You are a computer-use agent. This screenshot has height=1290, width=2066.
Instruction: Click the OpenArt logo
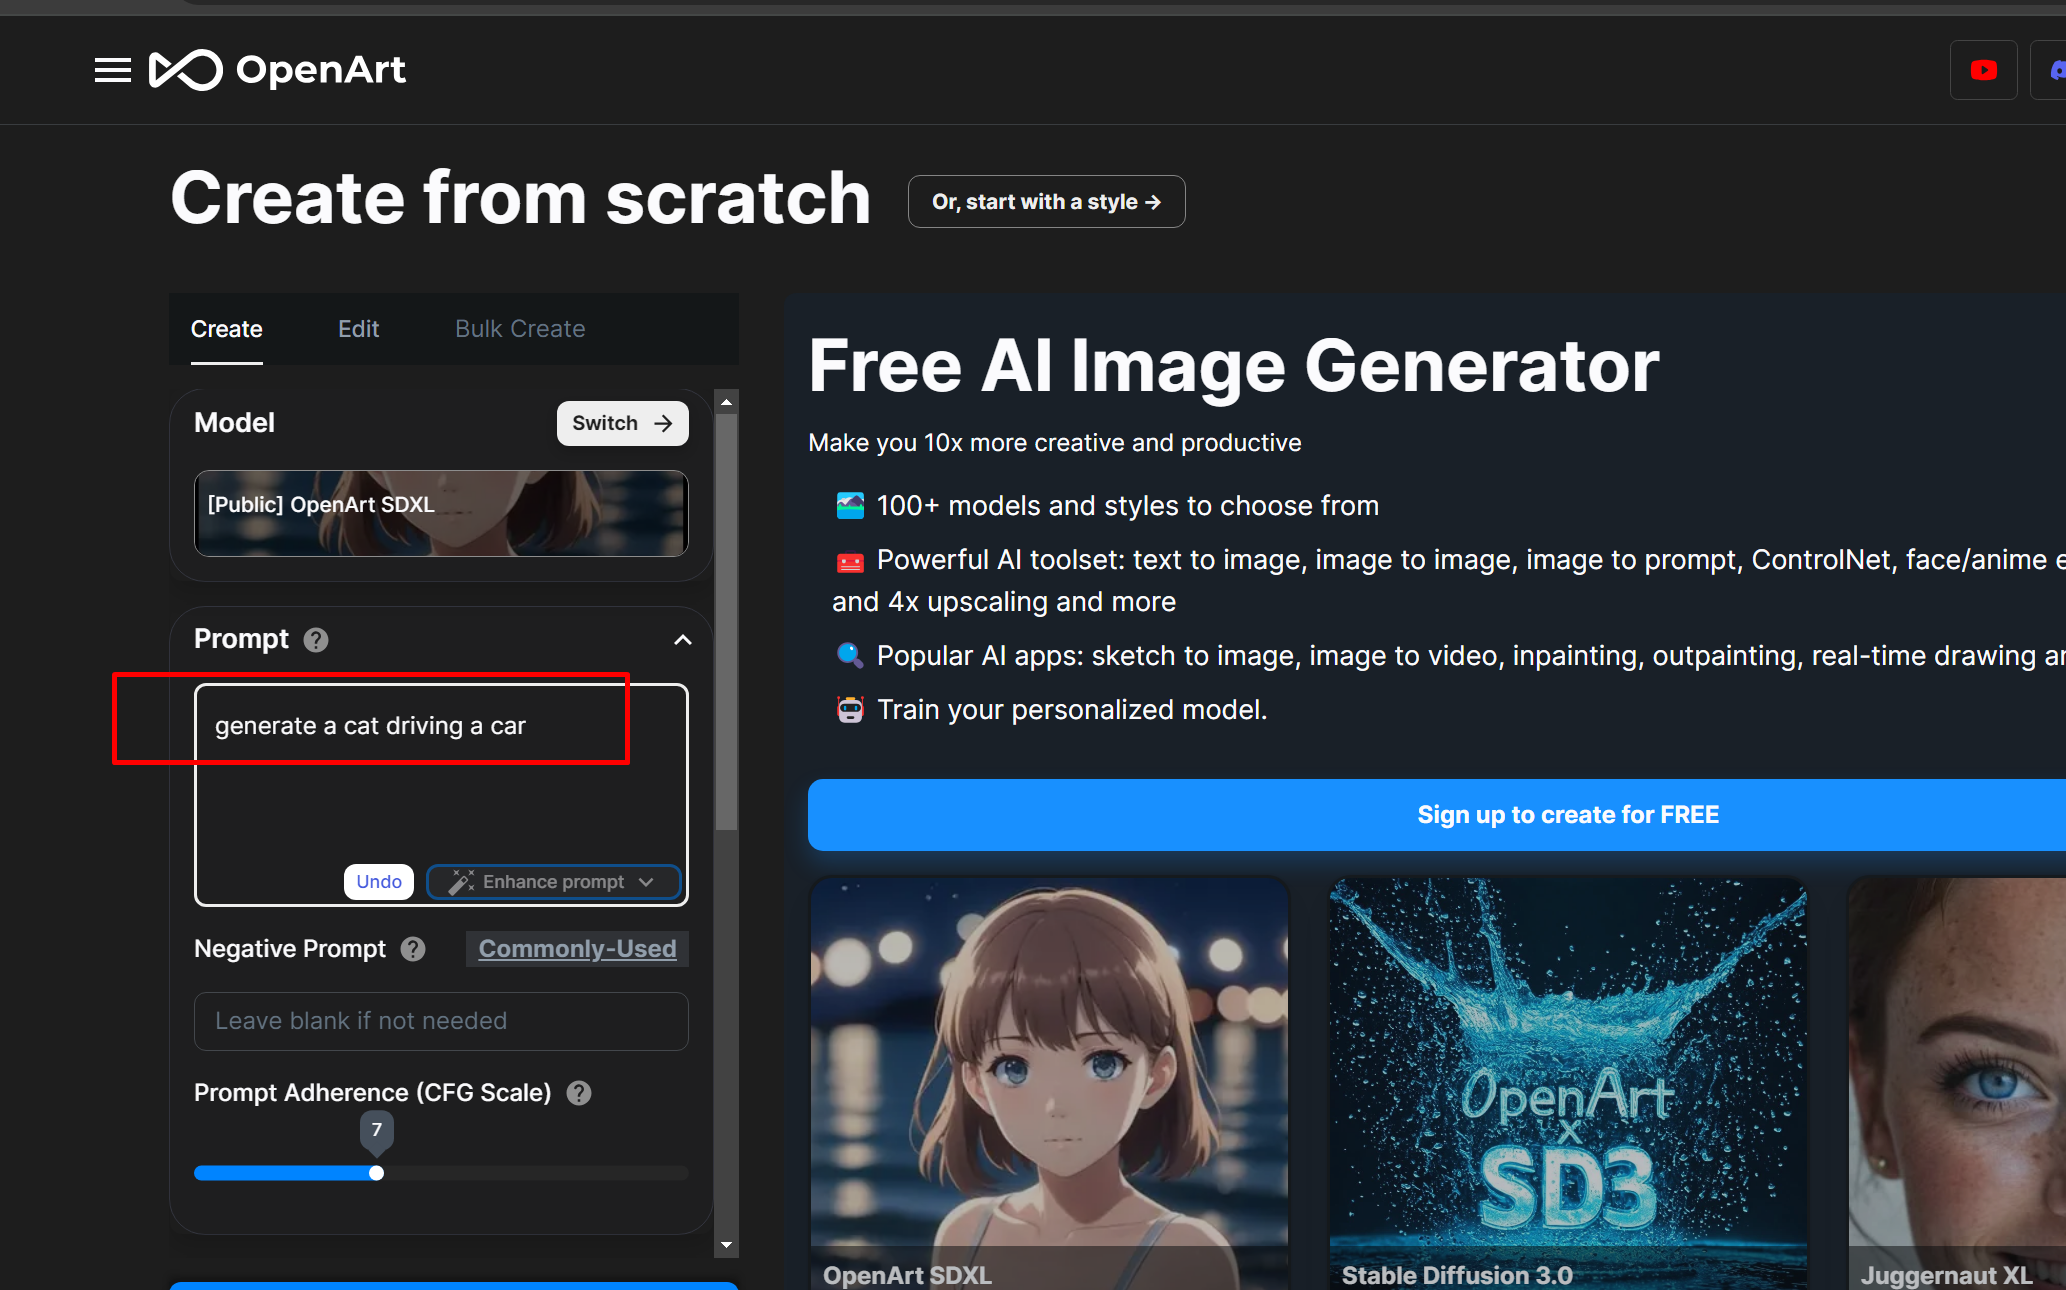click(x=278, y=70)
